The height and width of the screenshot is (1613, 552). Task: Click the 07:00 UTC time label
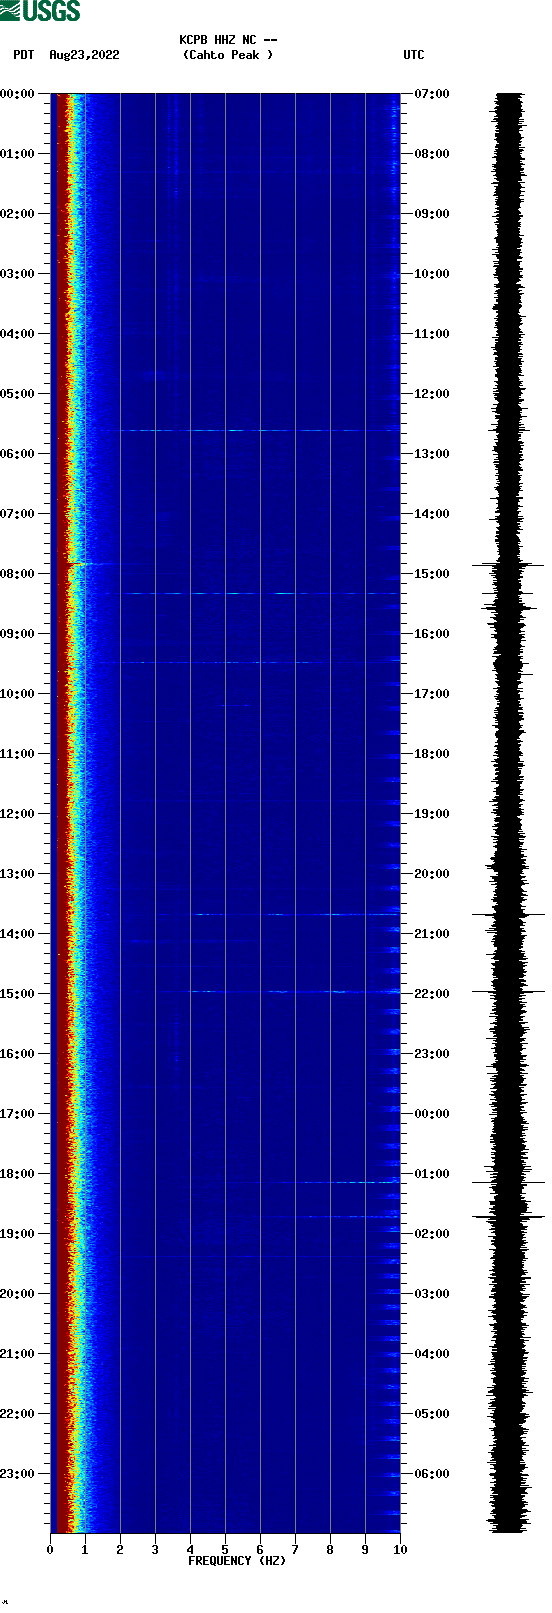(432, 94)
